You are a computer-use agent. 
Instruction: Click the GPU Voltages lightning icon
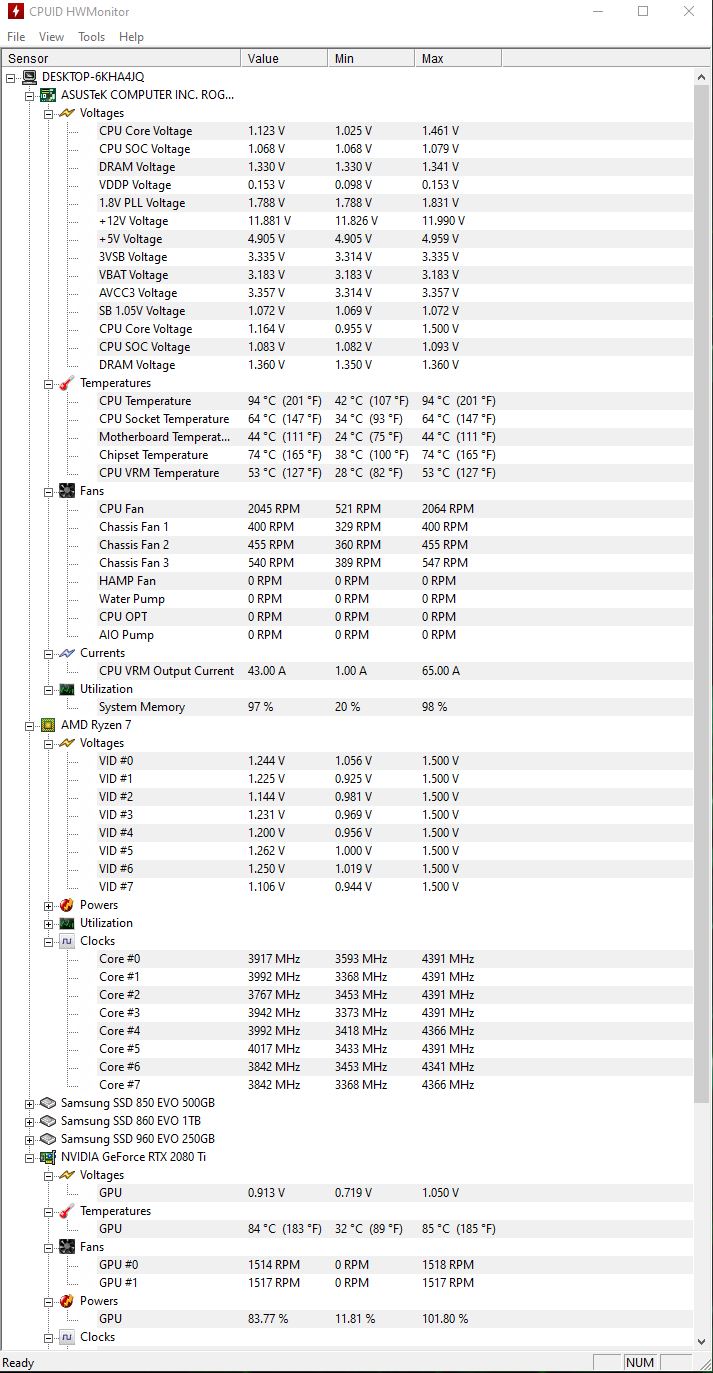pos(67,1175)
